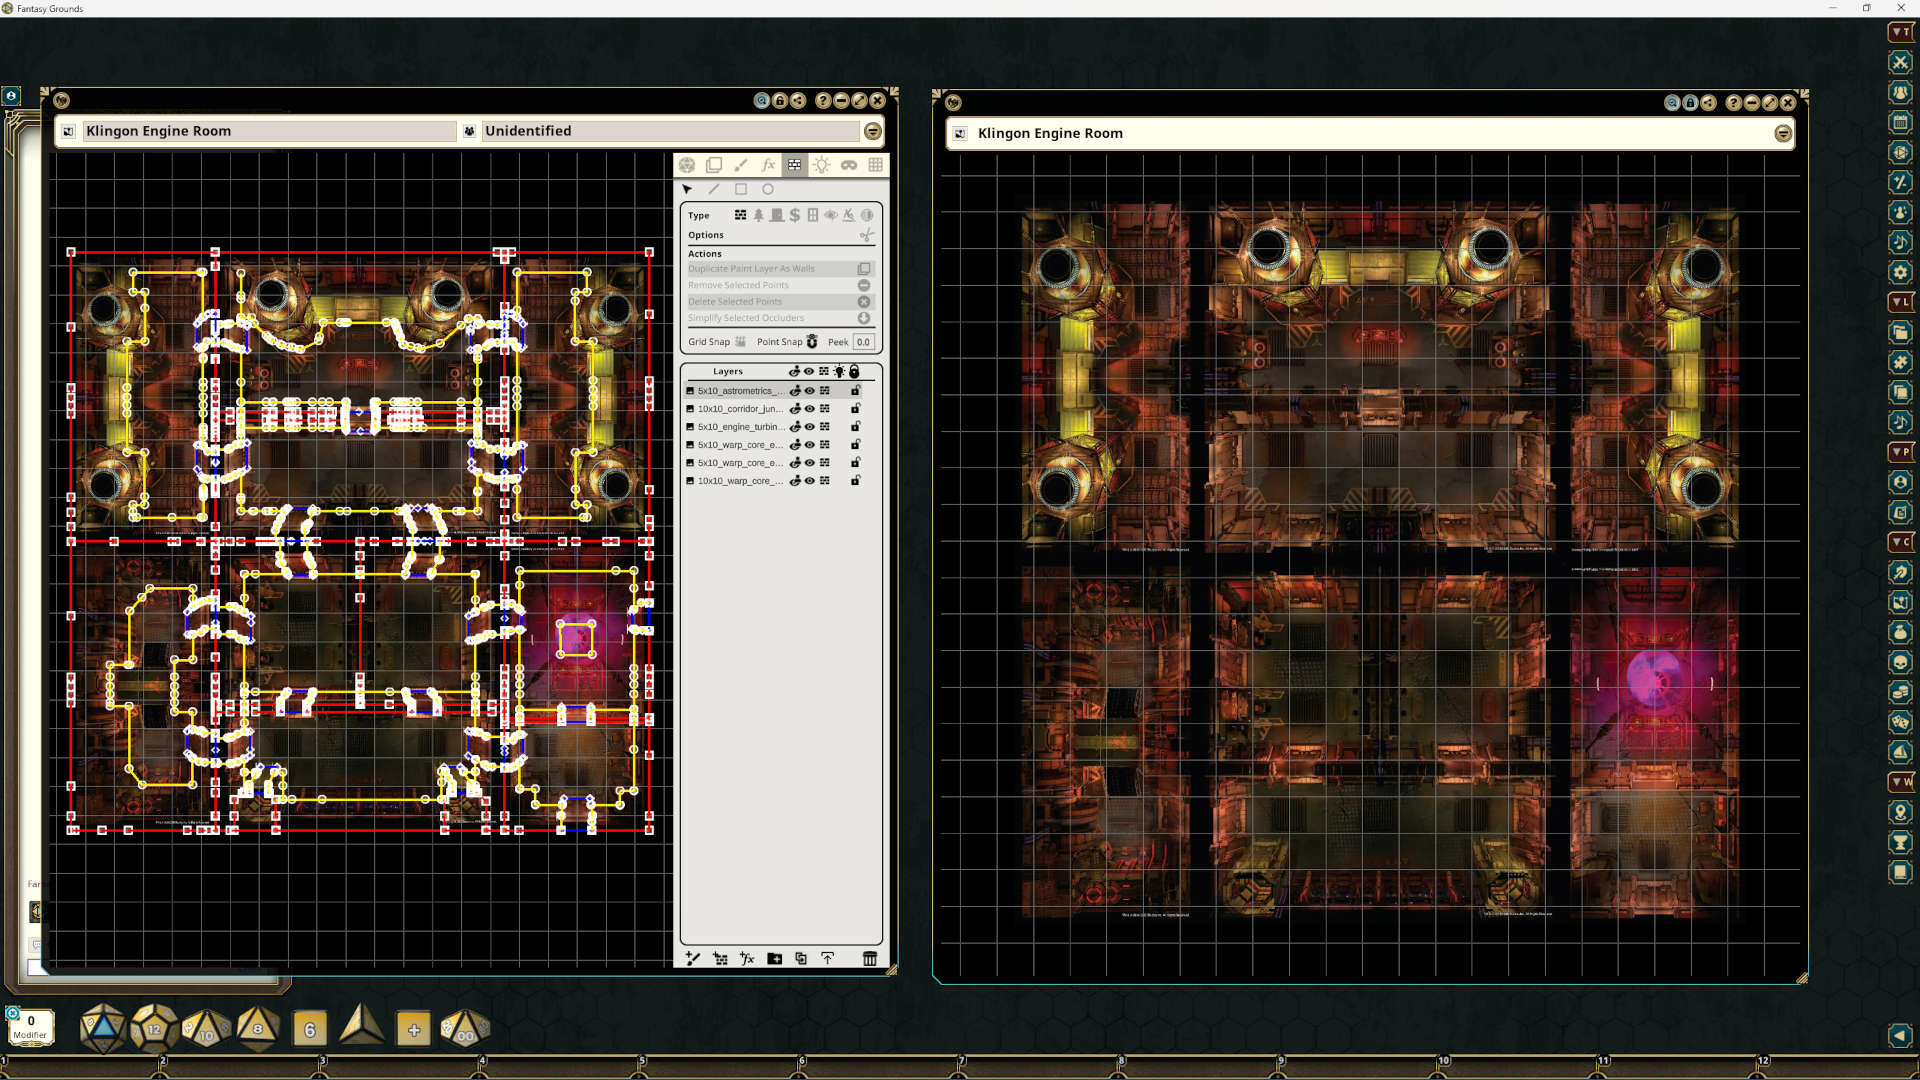Image resolution: width=1920 pixels, height=1080 pixels.
Task: Hide the 5x10_astrometrics layer with its eye toggle
Action: pyautogui.click(x=809, y=390)
